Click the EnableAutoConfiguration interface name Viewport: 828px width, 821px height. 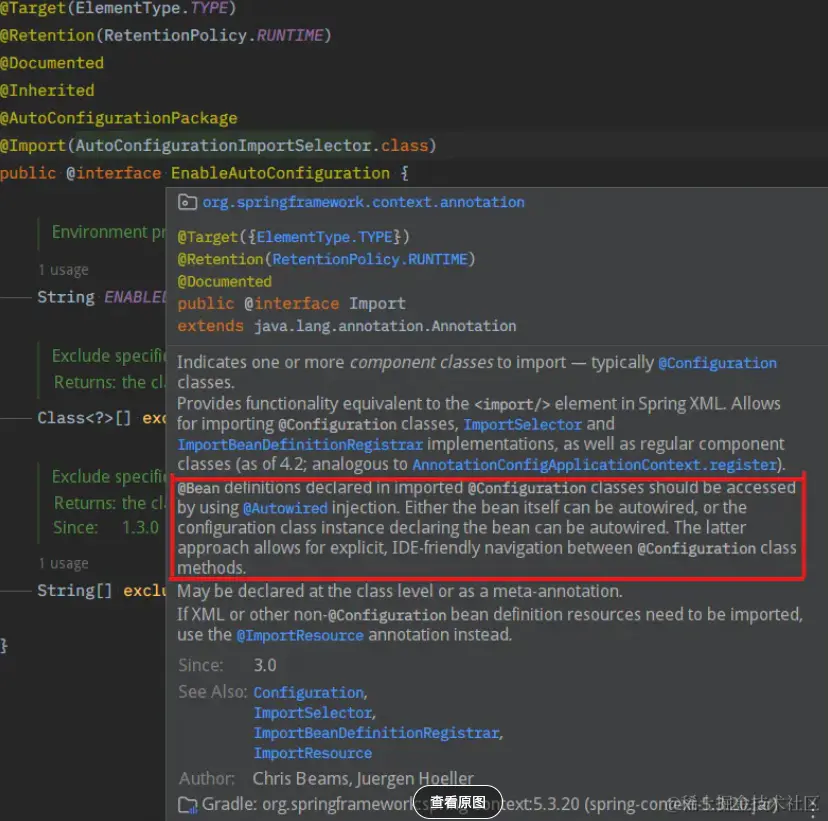click(x=280, y=173)
